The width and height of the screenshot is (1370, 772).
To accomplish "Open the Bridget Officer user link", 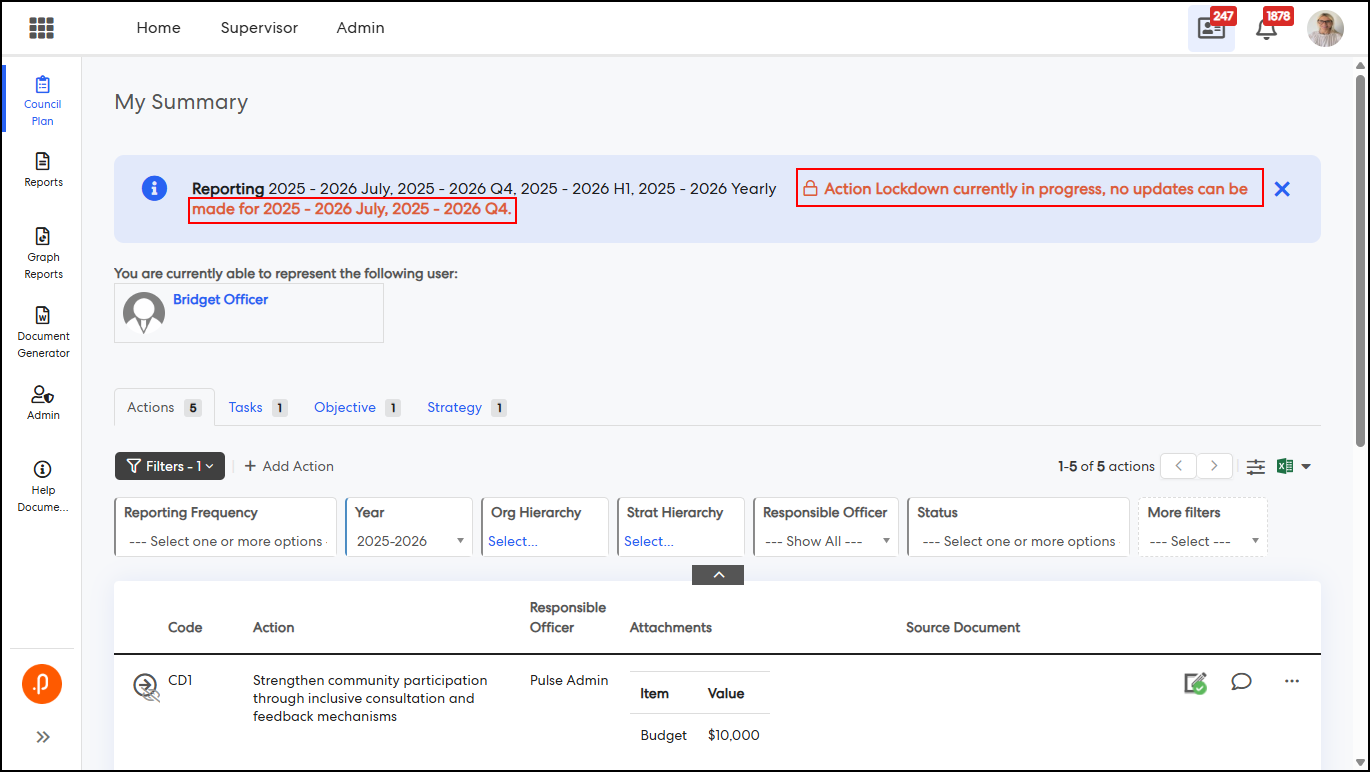I will tap(220, 299).
